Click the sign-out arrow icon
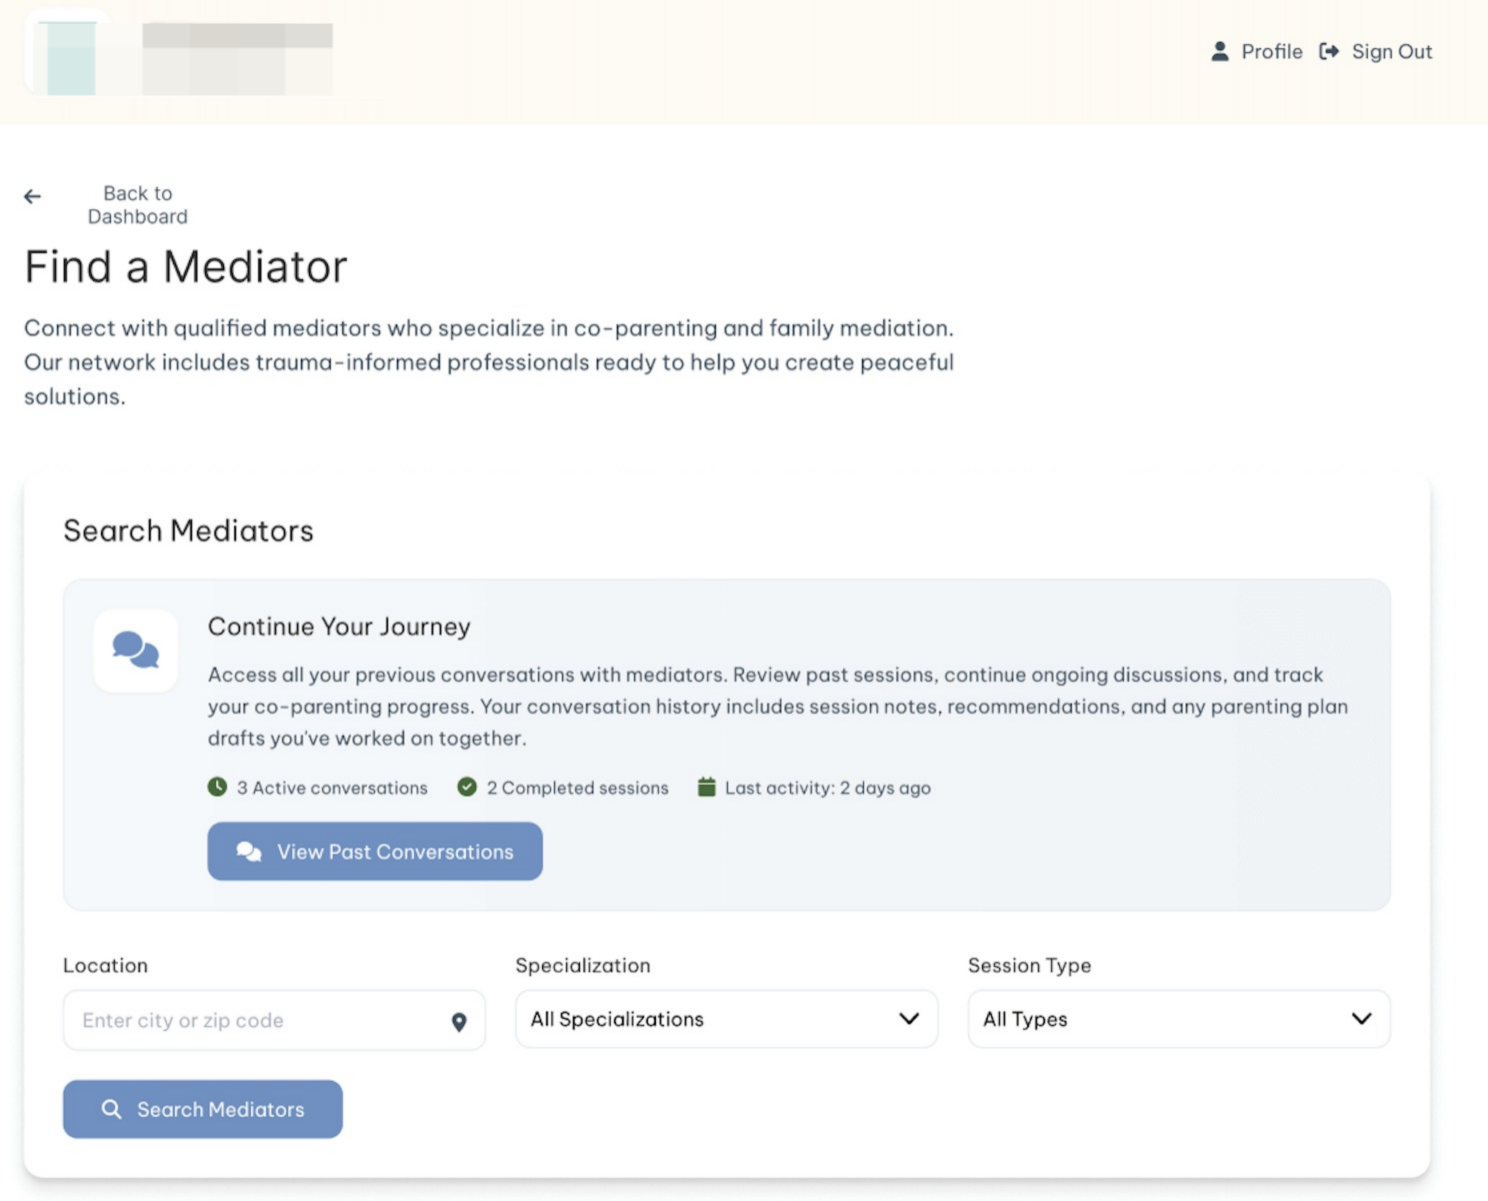The width and height of the screenshot is (1488, 1201). point(1328,51)
